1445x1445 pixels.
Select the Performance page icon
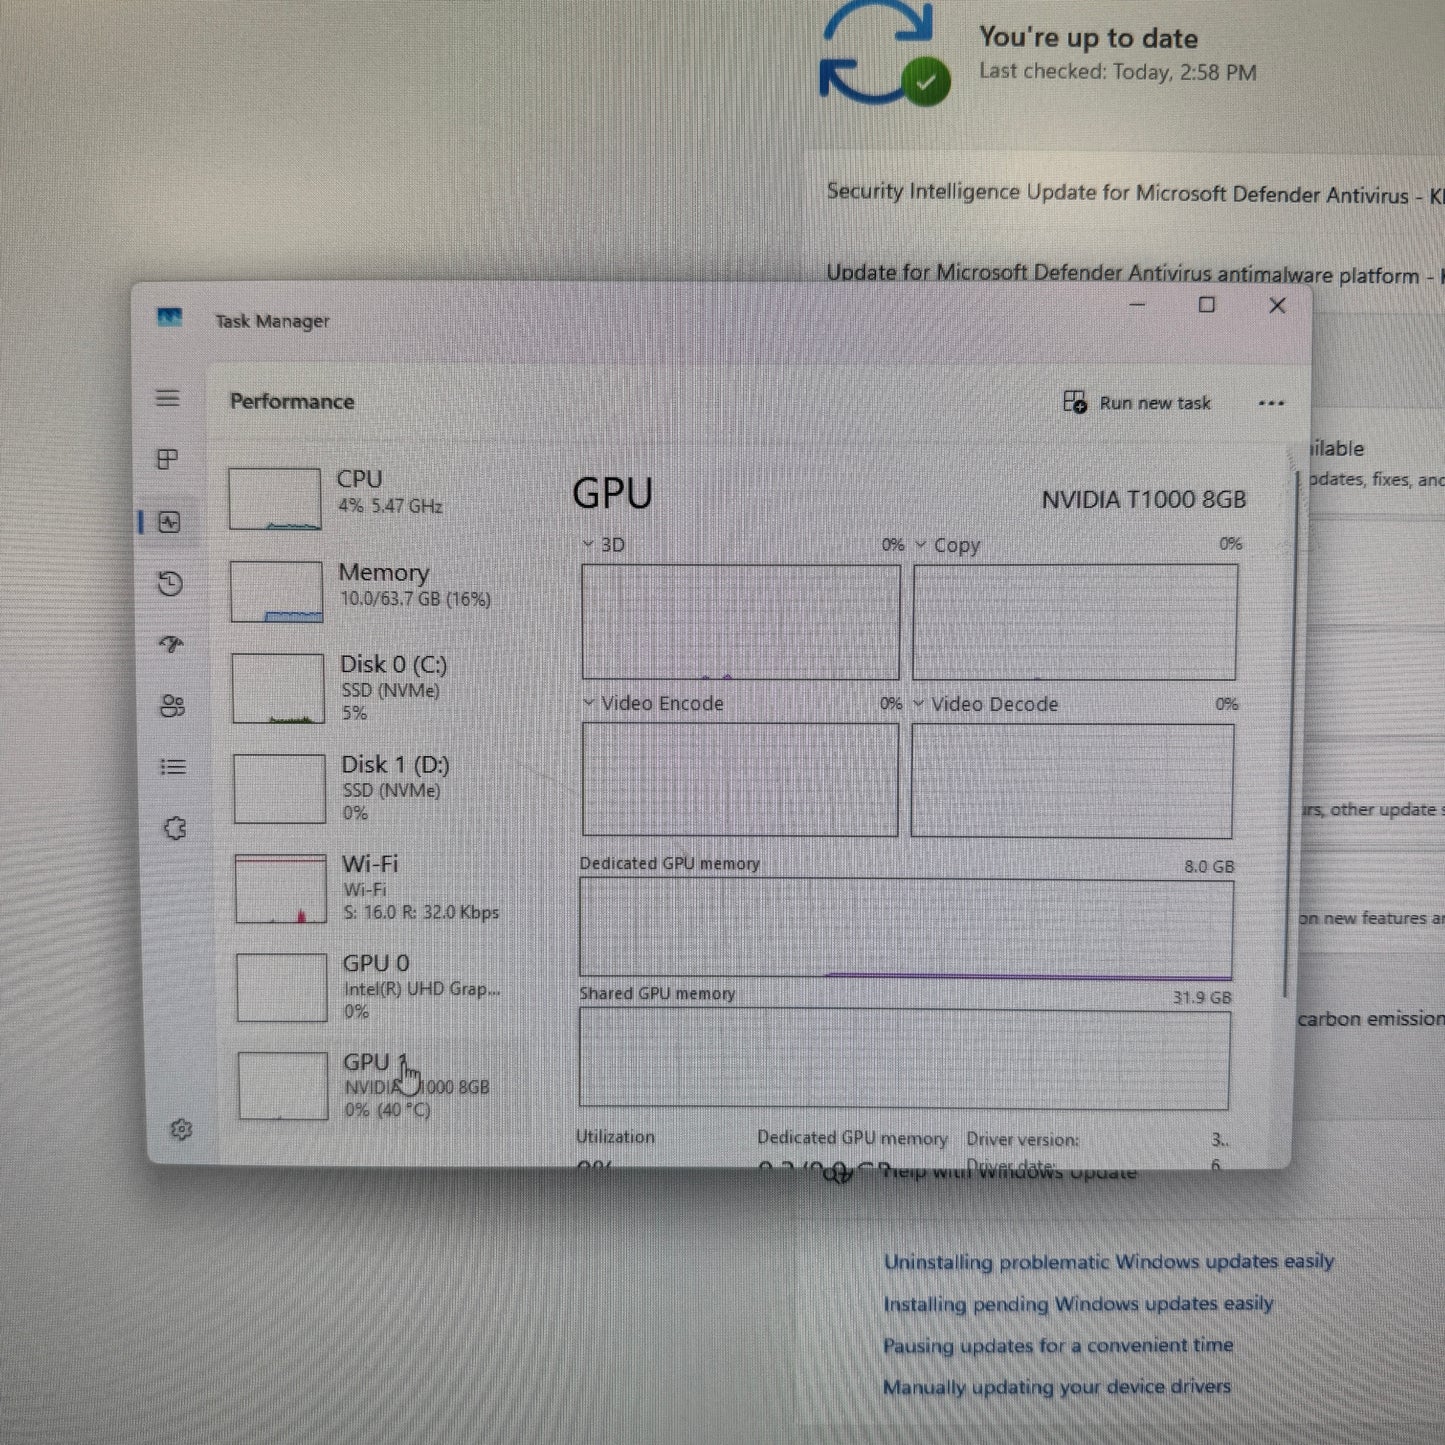tap(169, 522)
